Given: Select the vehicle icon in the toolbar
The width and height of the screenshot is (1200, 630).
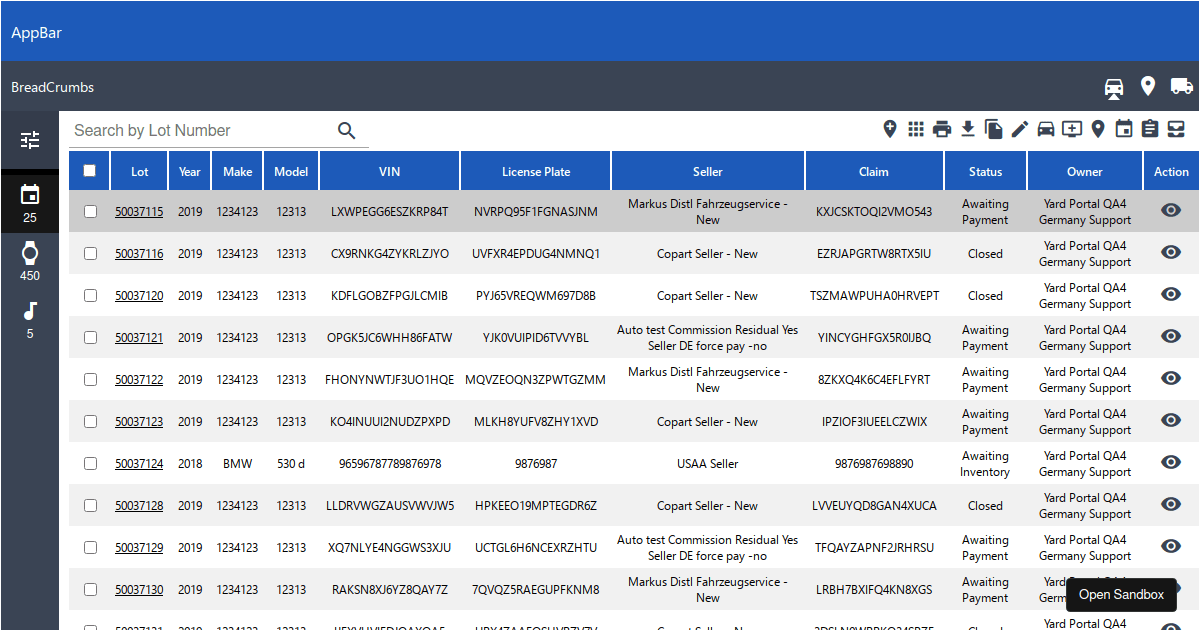Looking at the screenshot, I should 1046,130.
